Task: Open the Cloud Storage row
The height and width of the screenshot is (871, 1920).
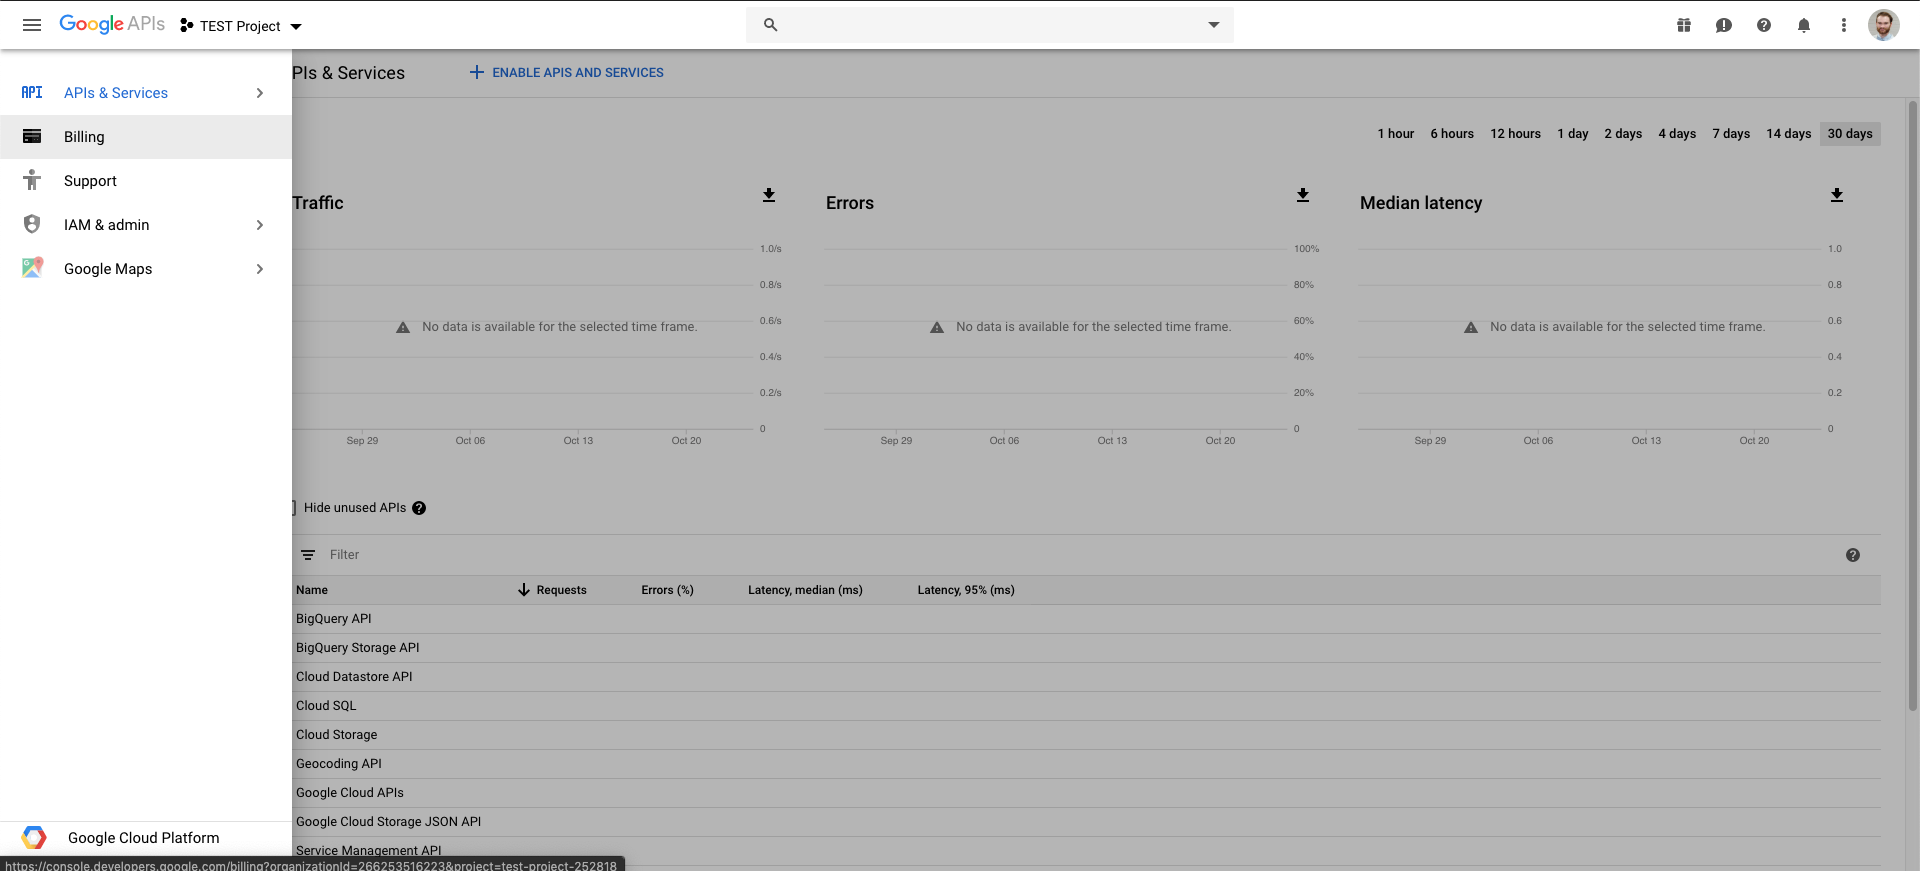Action: [x=1086, y=735]
